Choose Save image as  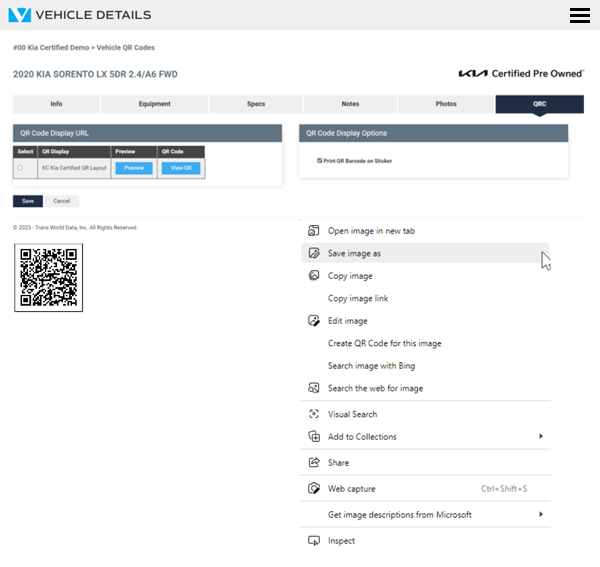click(x=425, y=253)
